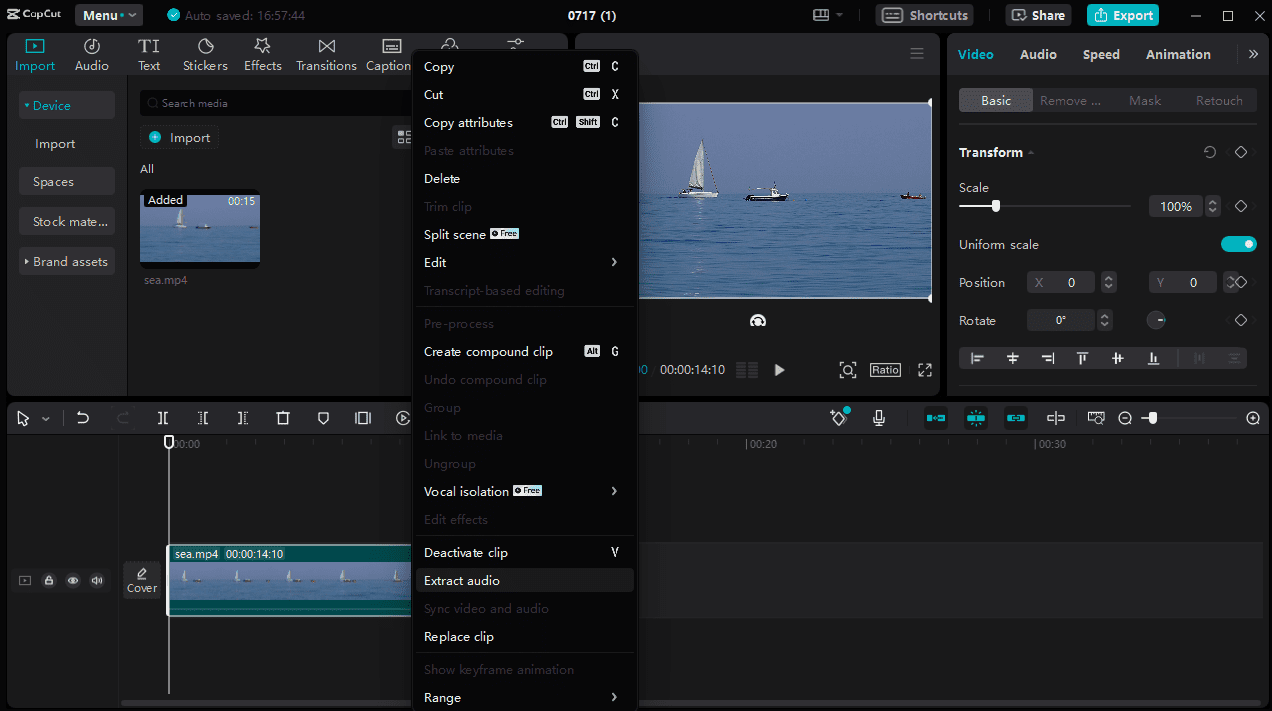Screen dimensions: 1272x711
Task: Click the Import button with plus
Action: (x=180, y=137)
